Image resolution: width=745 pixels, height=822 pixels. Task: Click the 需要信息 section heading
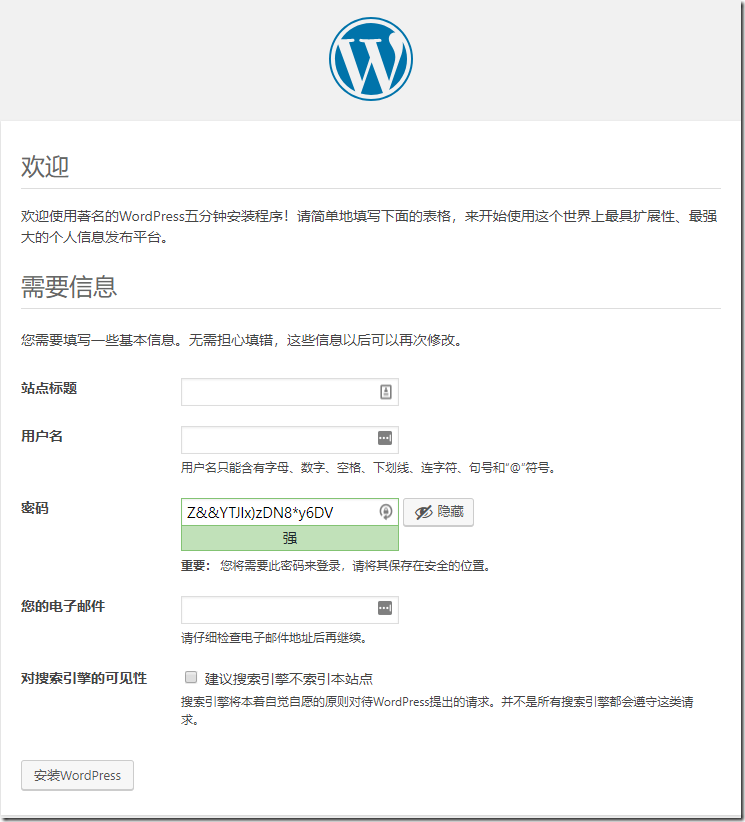69,287
